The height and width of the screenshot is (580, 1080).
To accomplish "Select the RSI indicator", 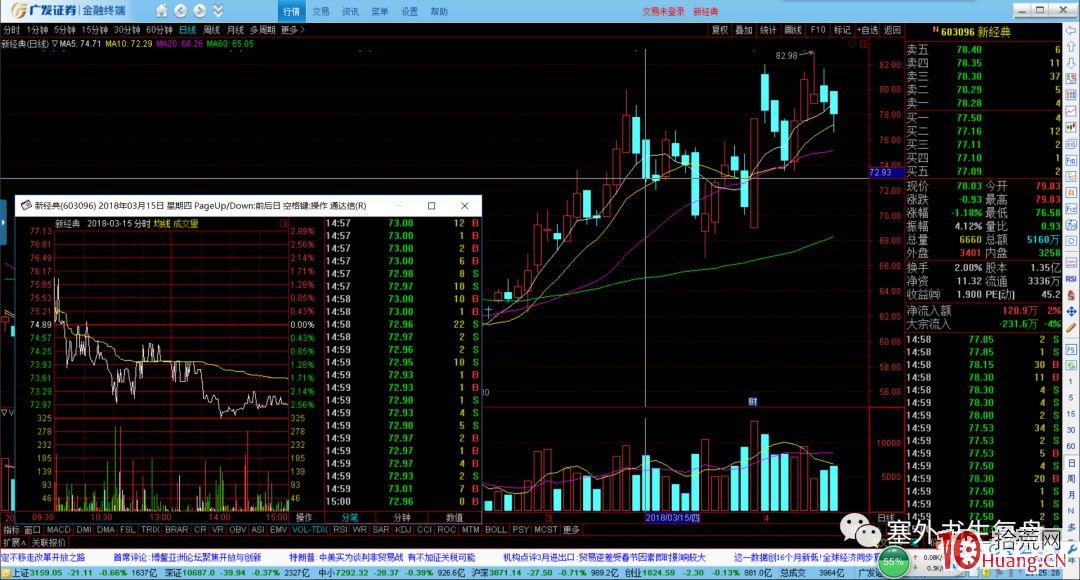I will [x=340, y=530].
